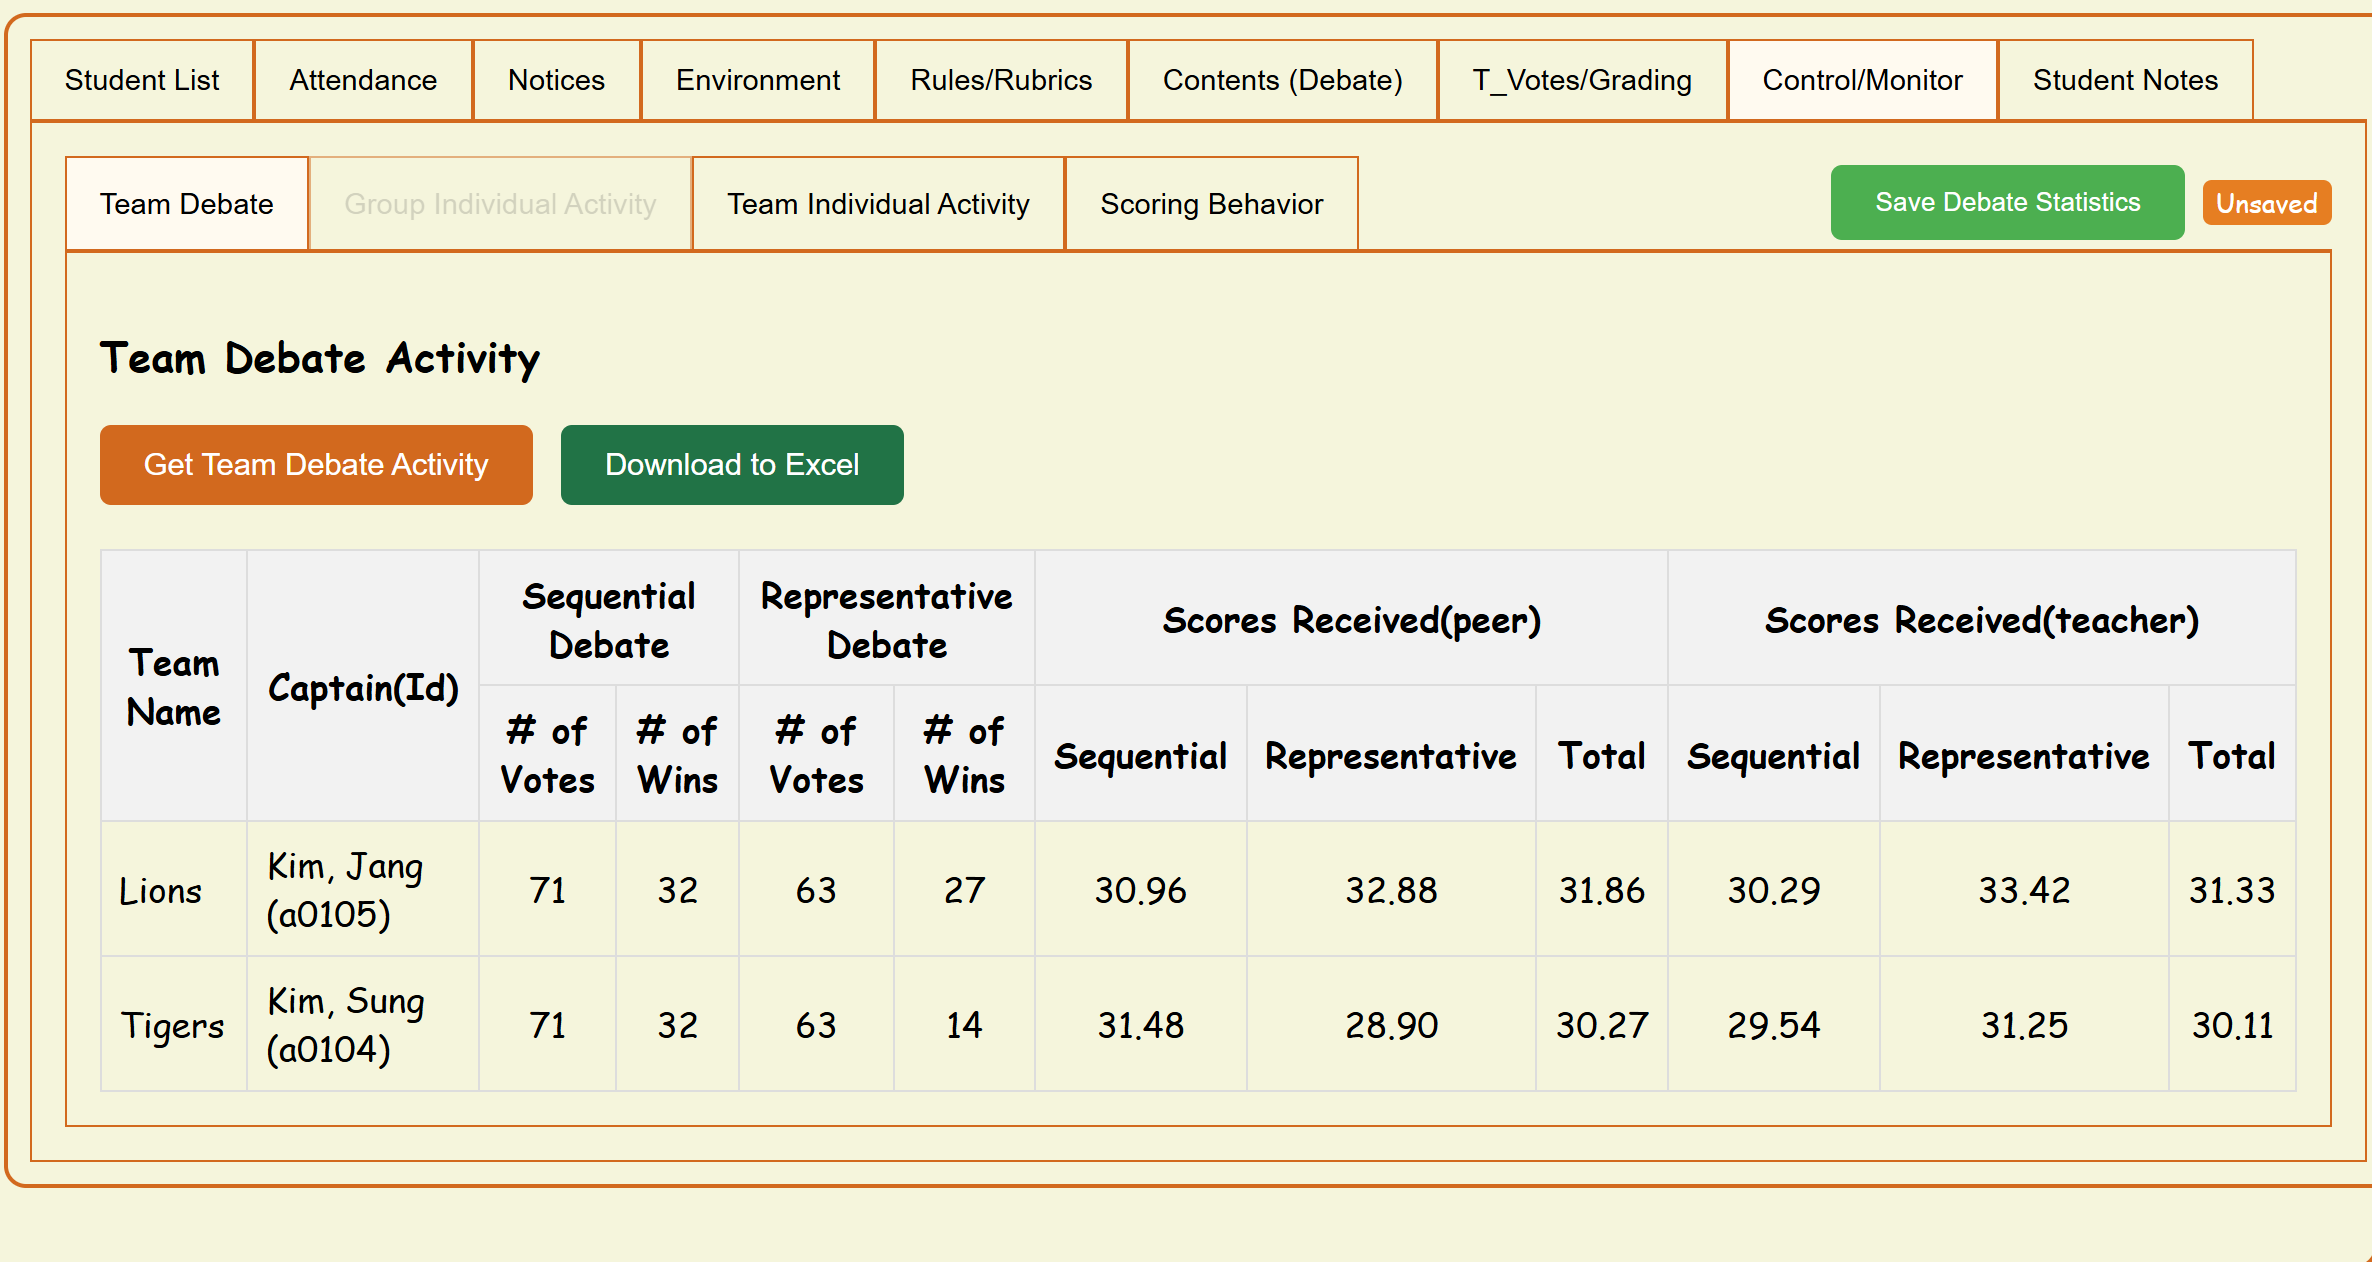Switch to the Team Individual Activity sub-tab
Viewport: 2372px width, 1262px height.
[x=878, y=204]
